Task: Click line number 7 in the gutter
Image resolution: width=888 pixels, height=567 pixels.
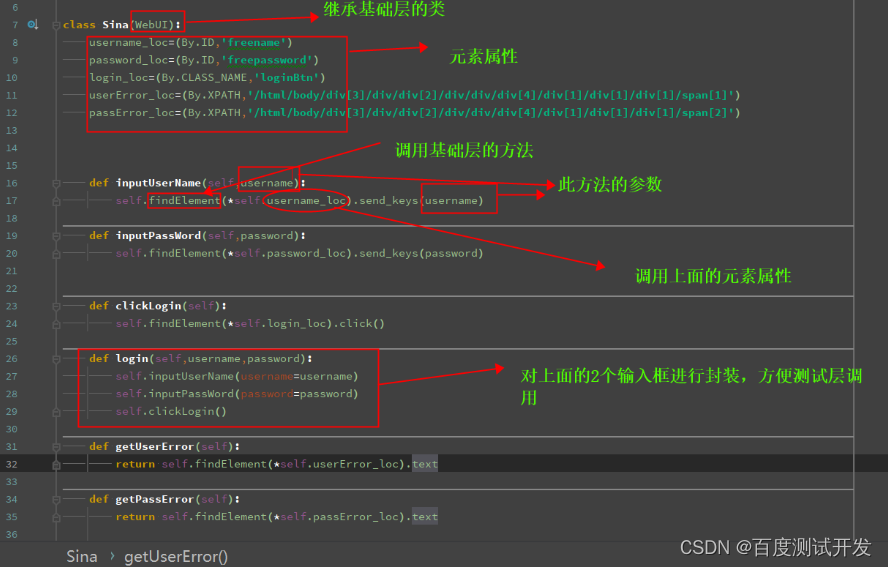Action: click(x=15, y=25)
